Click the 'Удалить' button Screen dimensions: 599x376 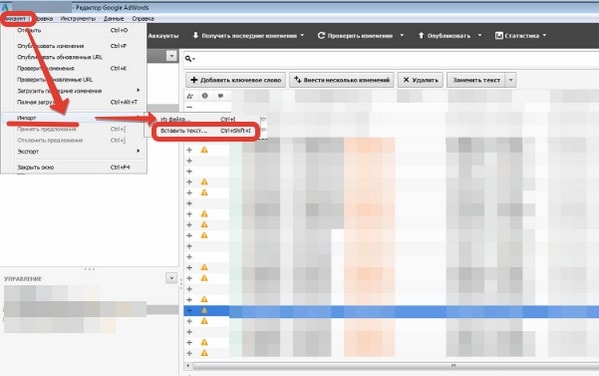420,80
